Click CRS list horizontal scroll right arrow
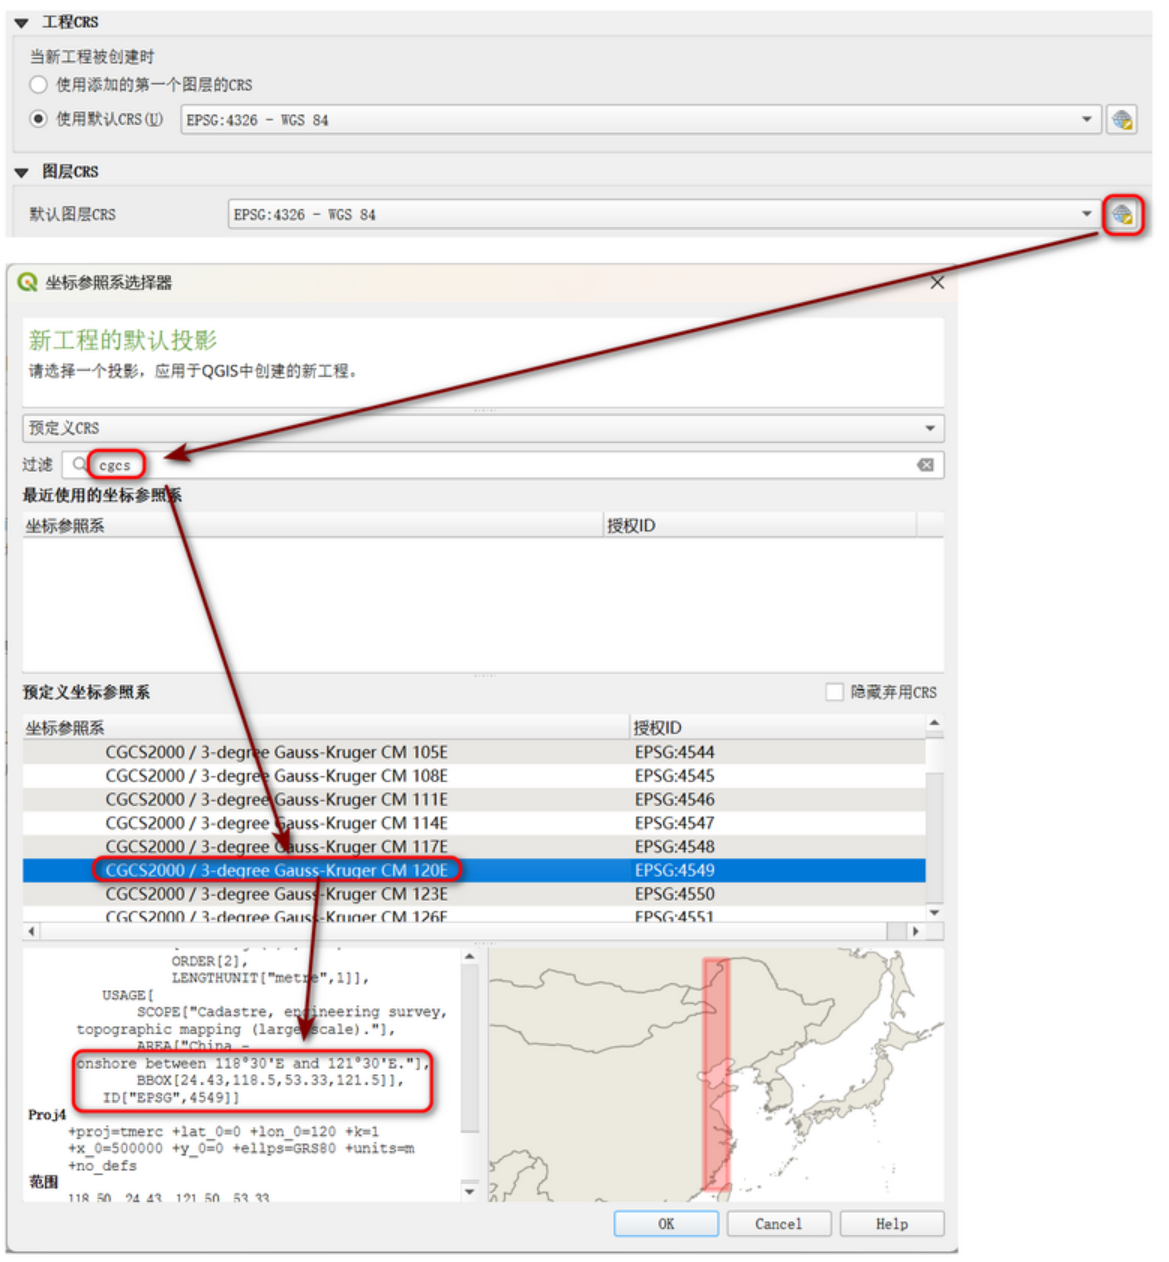The image size is (1169, 1262). coord(916,931)
